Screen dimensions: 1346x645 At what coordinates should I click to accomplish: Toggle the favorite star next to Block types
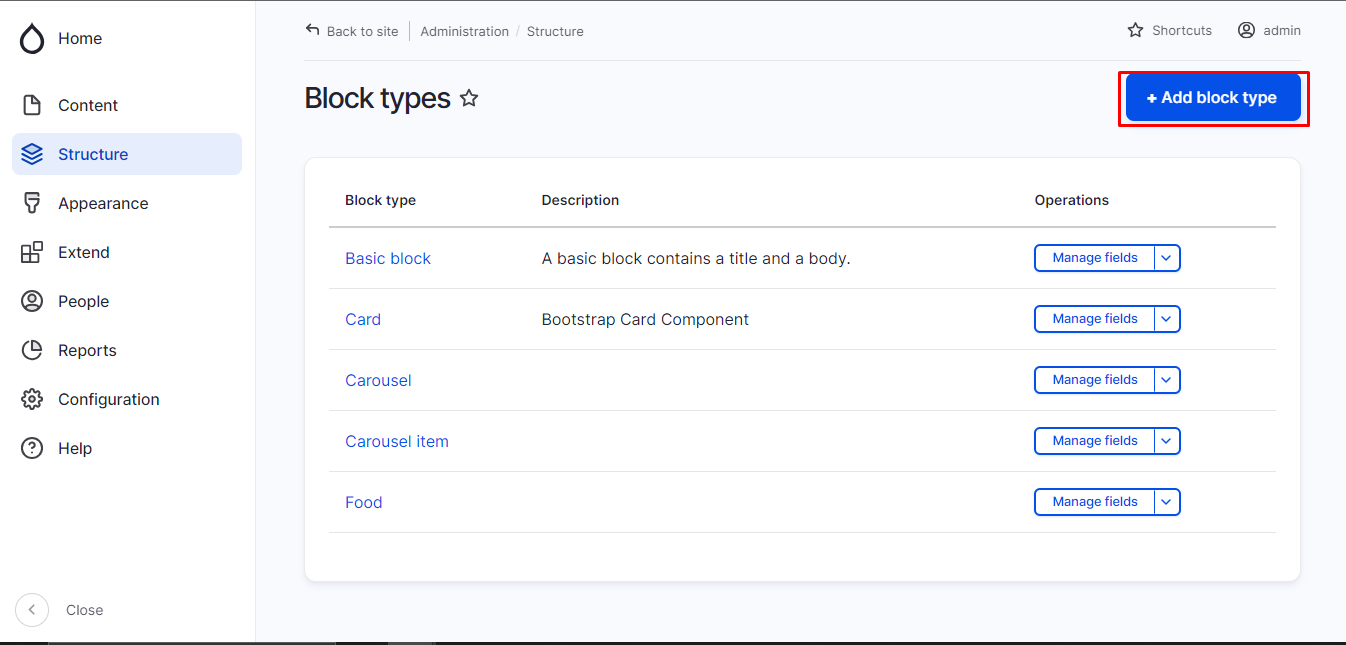pos(468,98)
